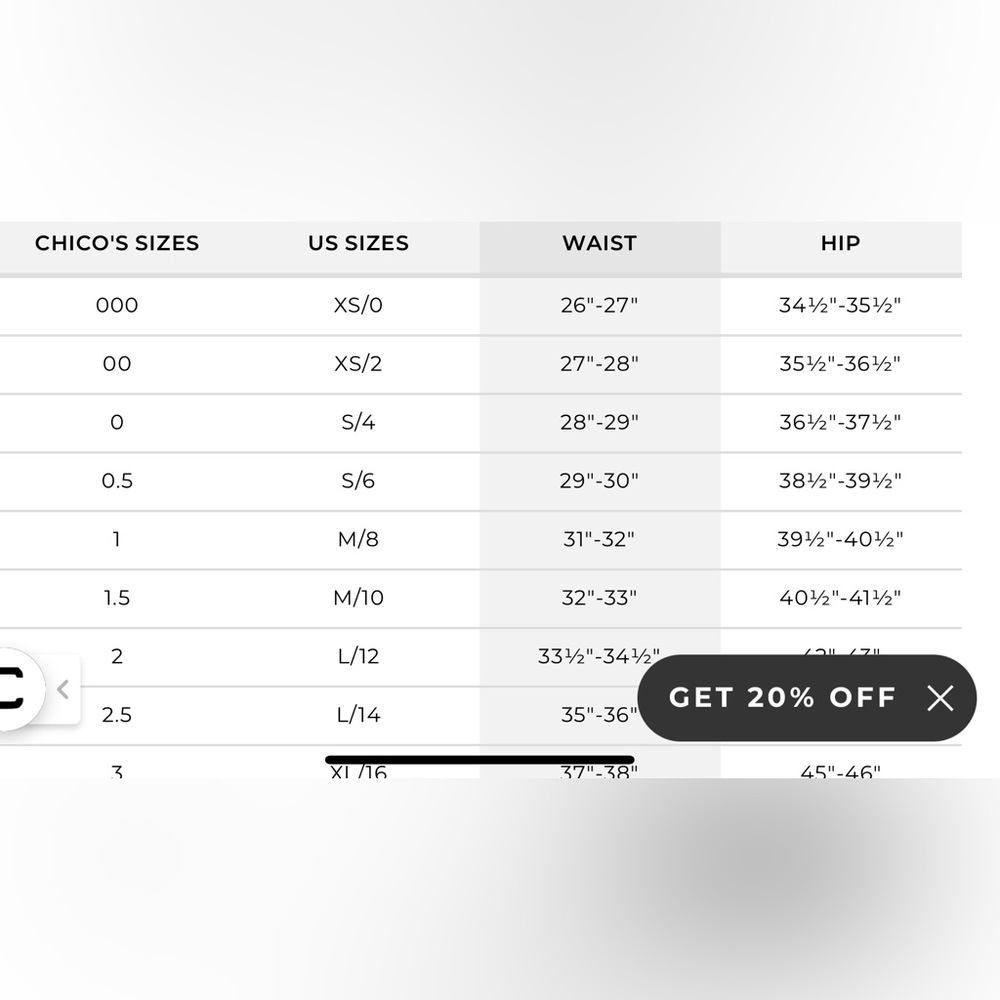1000x1000 pixels.
Task: Select the L/12 US size cell
Action: pos(358,656)
